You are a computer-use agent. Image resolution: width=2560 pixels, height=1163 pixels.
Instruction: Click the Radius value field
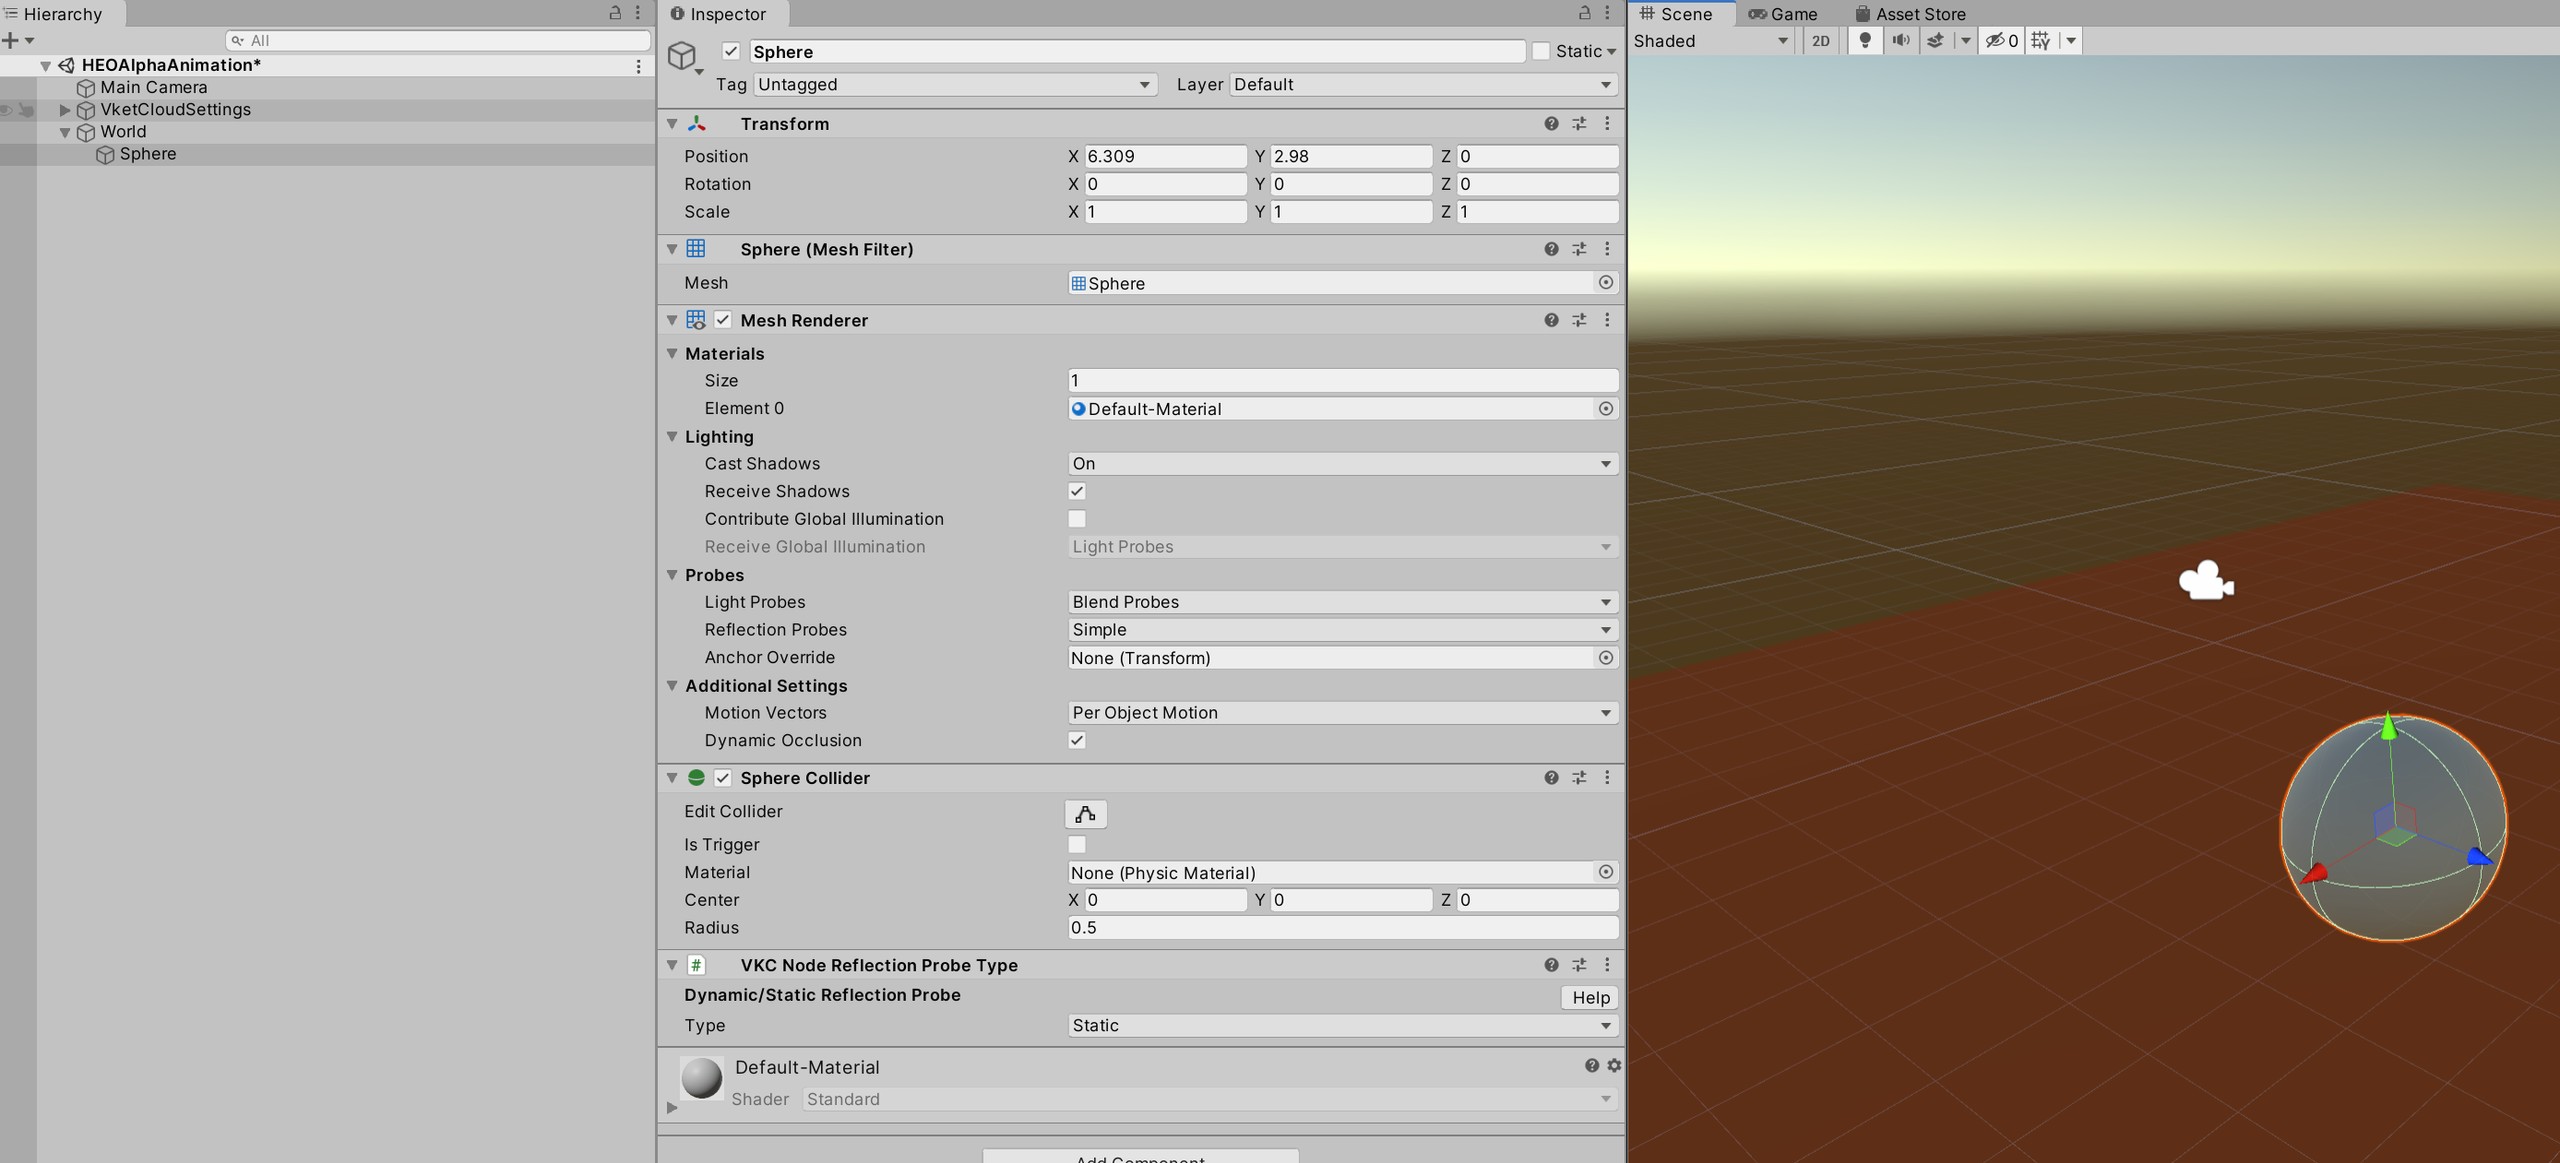pyautogui.click(x=1342, y=928)
